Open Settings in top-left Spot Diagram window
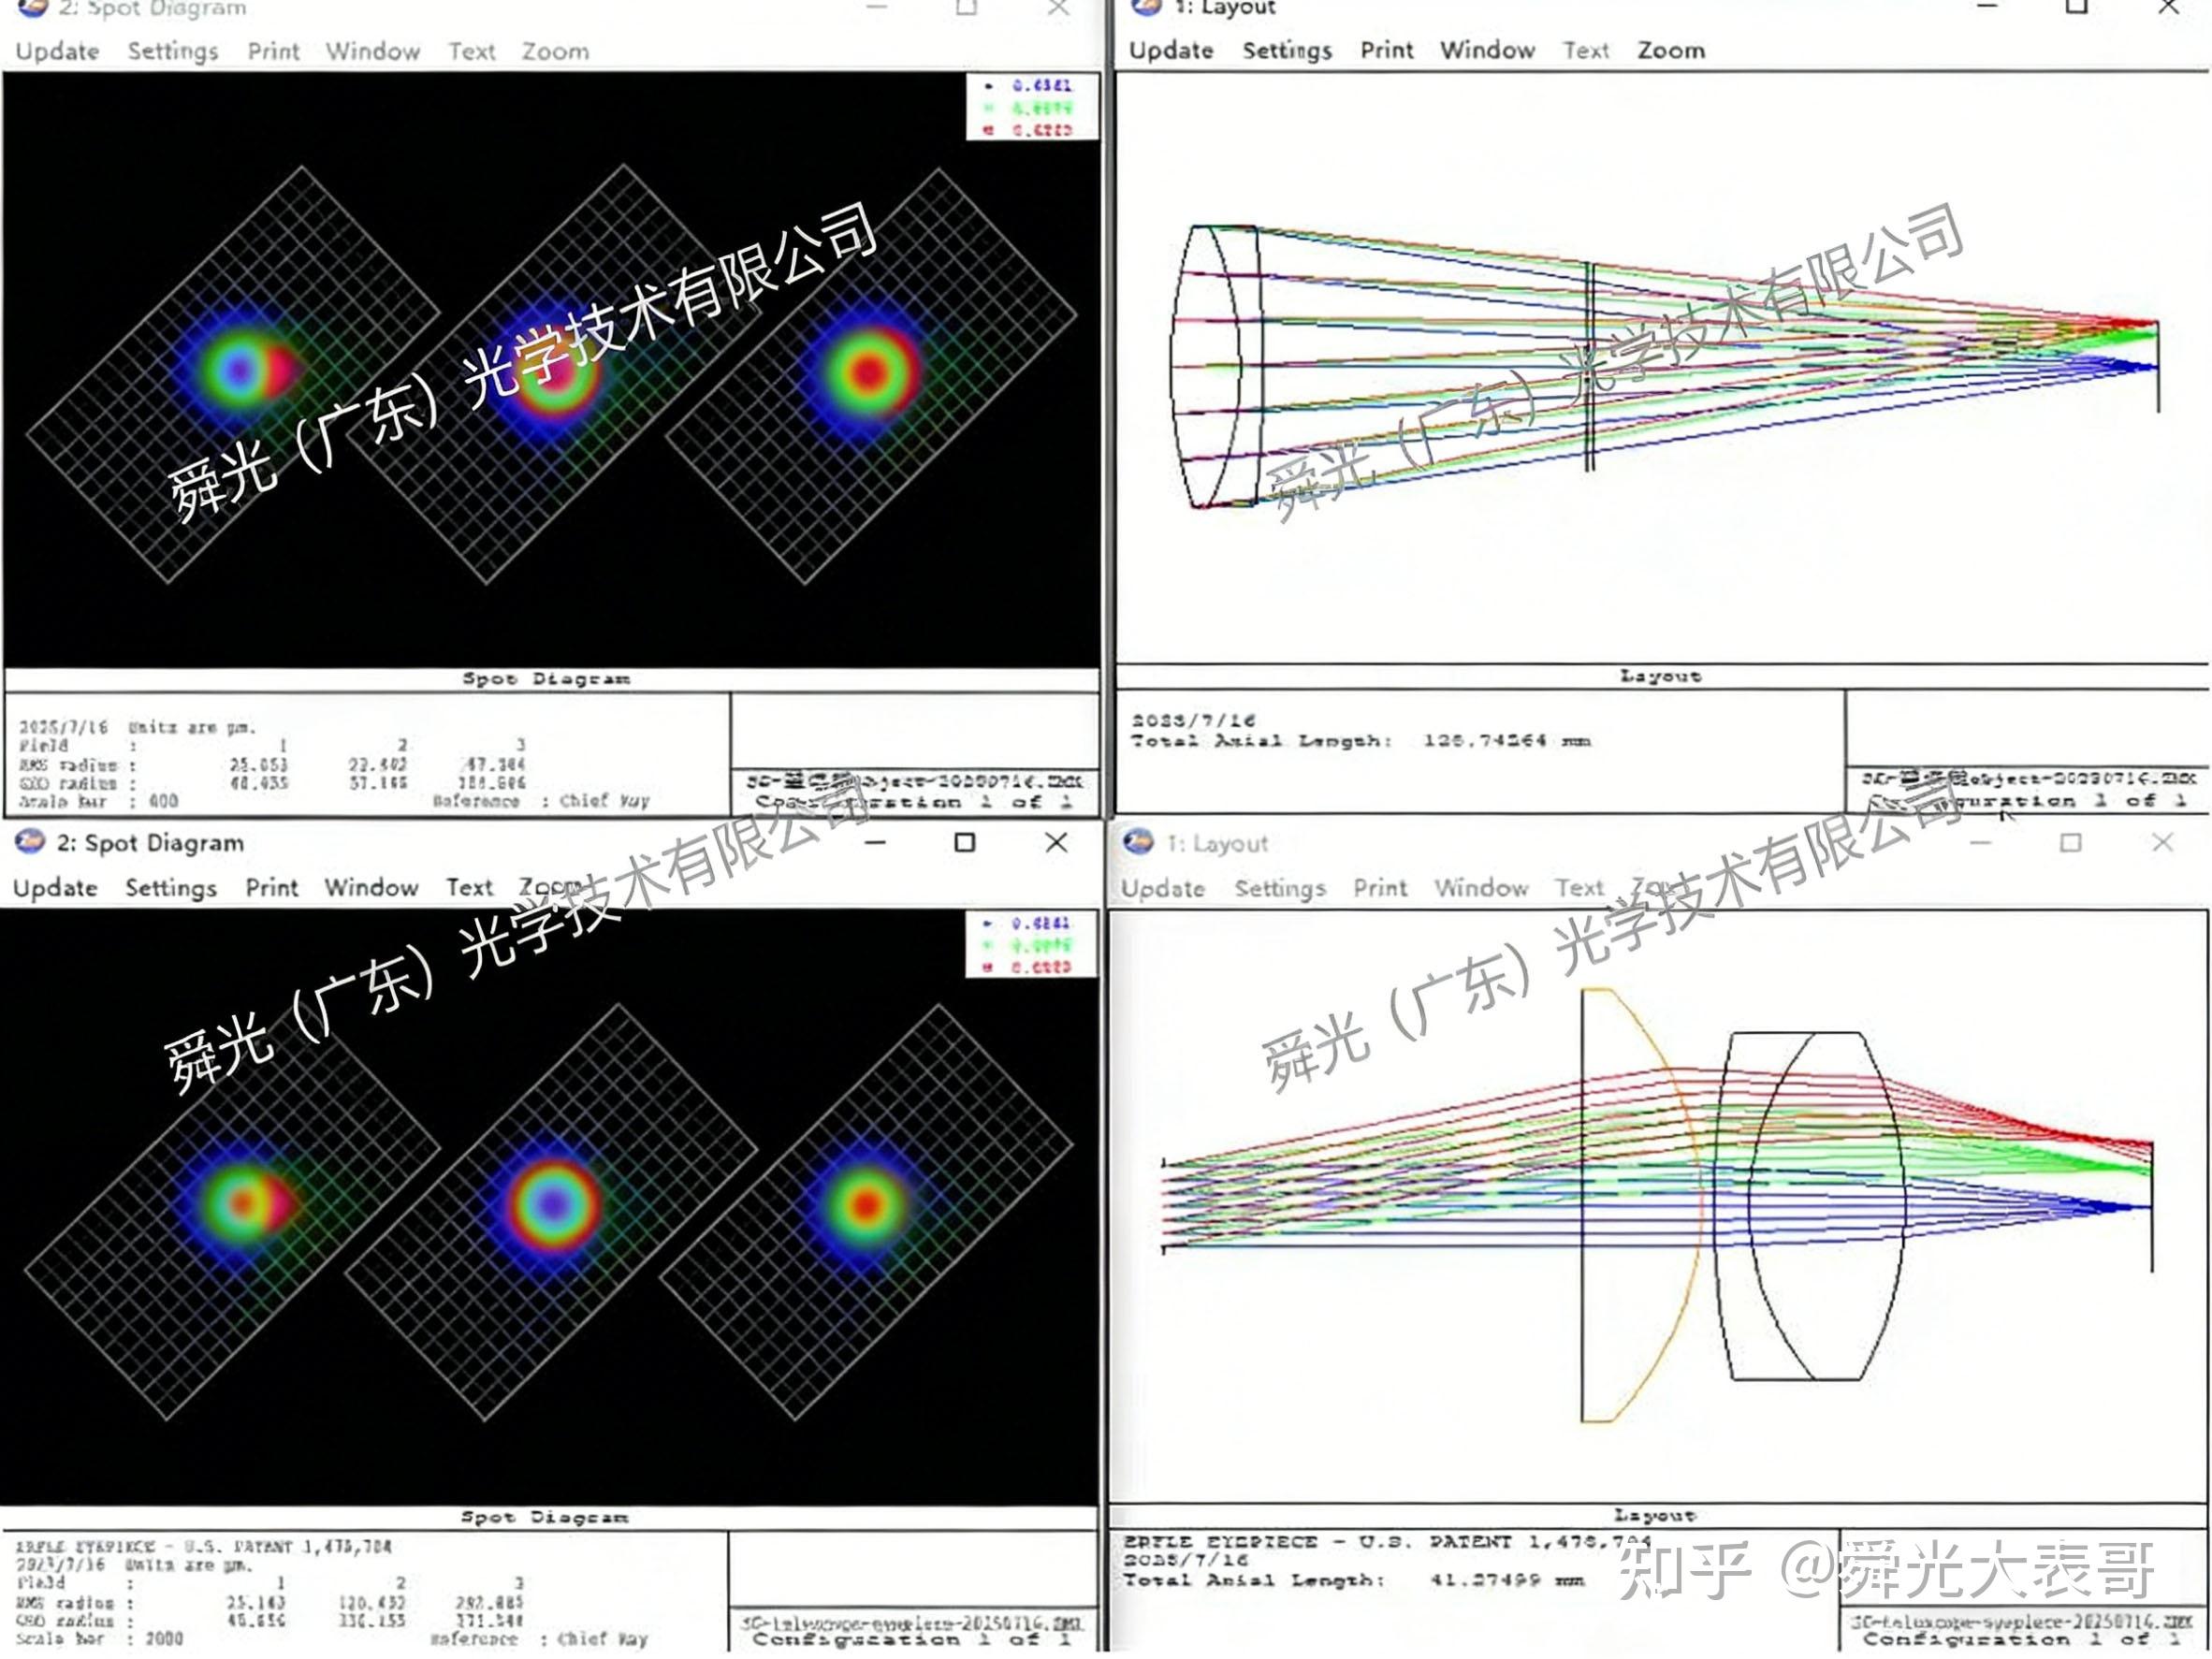 173,51
